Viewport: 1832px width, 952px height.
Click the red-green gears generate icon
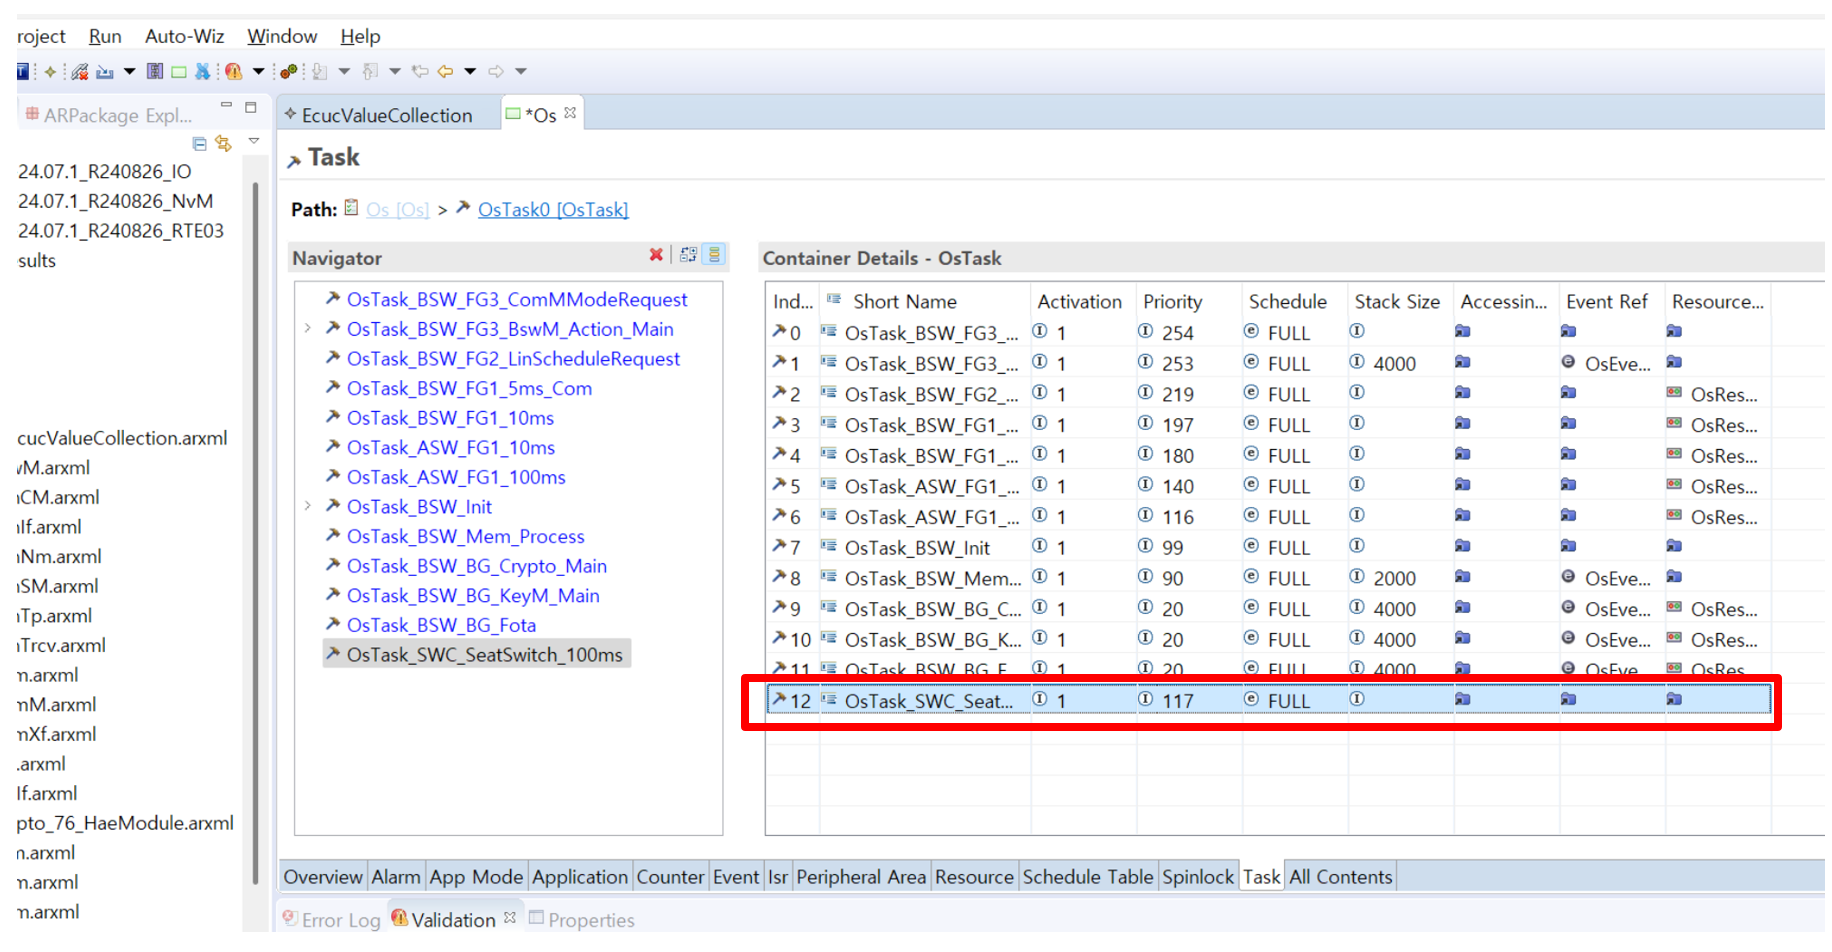[x=289, y=71]
